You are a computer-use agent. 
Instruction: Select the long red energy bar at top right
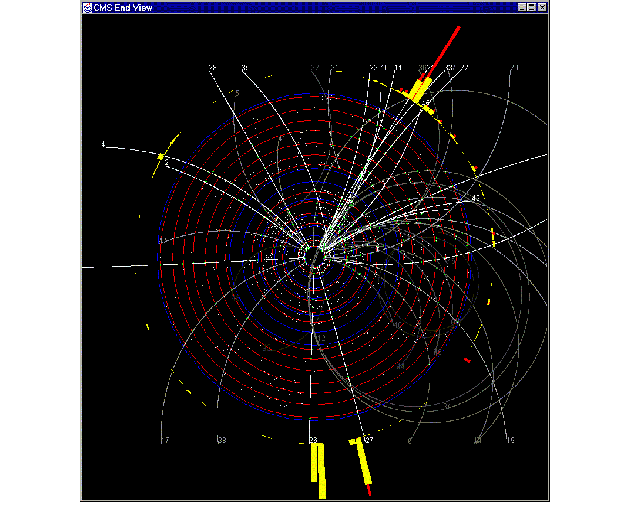445,50
